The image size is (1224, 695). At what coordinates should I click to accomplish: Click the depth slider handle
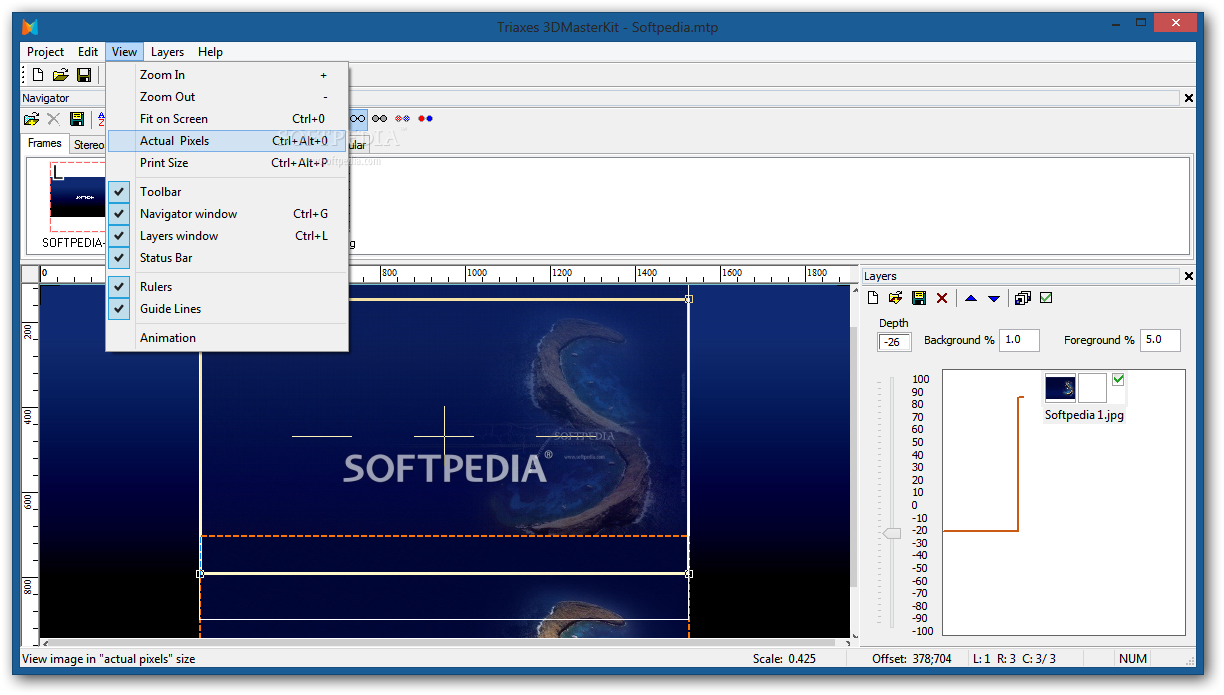point(891,533)
